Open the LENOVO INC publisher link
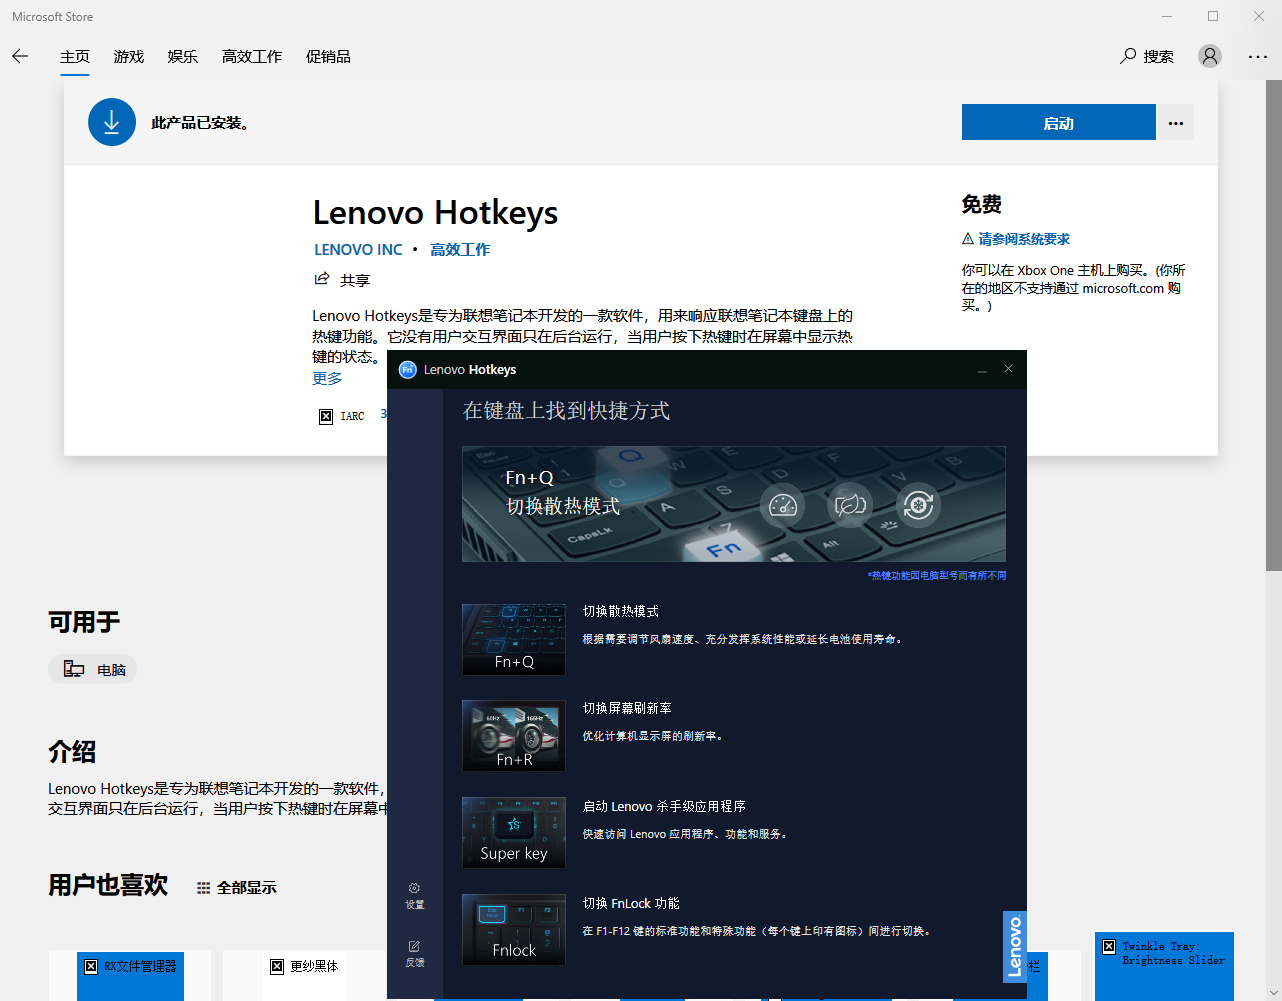Screen dimensions: 1282x1001 coord(358,250)
